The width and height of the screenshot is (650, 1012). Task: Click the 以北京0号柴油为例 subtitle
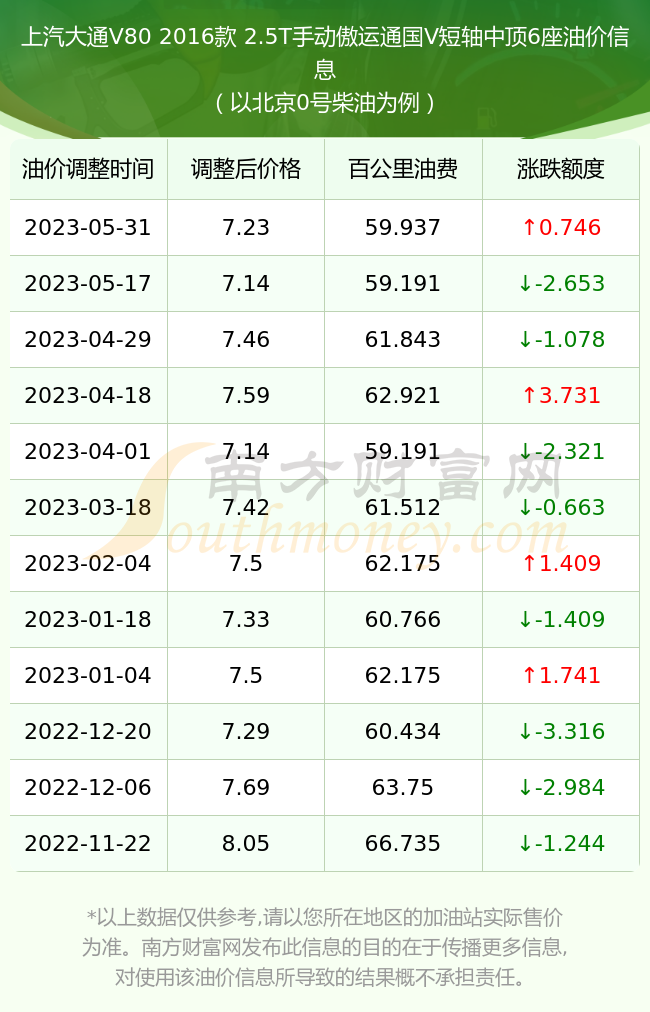tap(325, 103)
